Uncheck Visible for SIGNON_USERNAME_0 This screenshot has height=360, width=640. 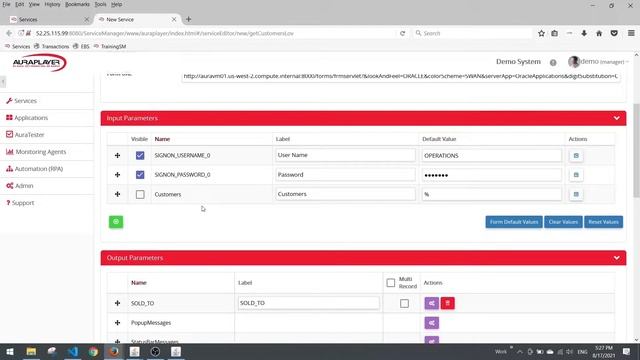click(x=140, y=156)
